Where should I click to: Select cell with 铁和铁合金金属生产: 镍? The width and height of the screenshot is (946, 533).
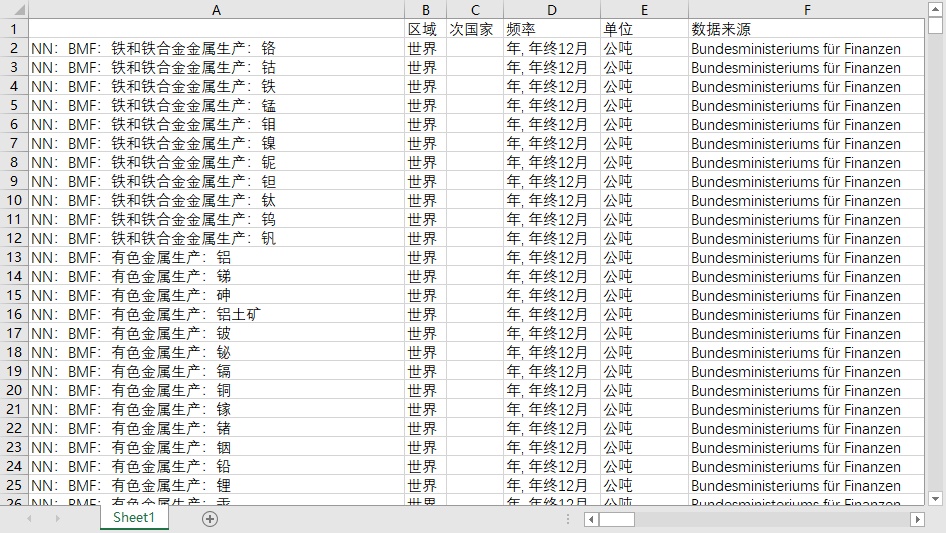pyautogui.click(x=217, y=143)
